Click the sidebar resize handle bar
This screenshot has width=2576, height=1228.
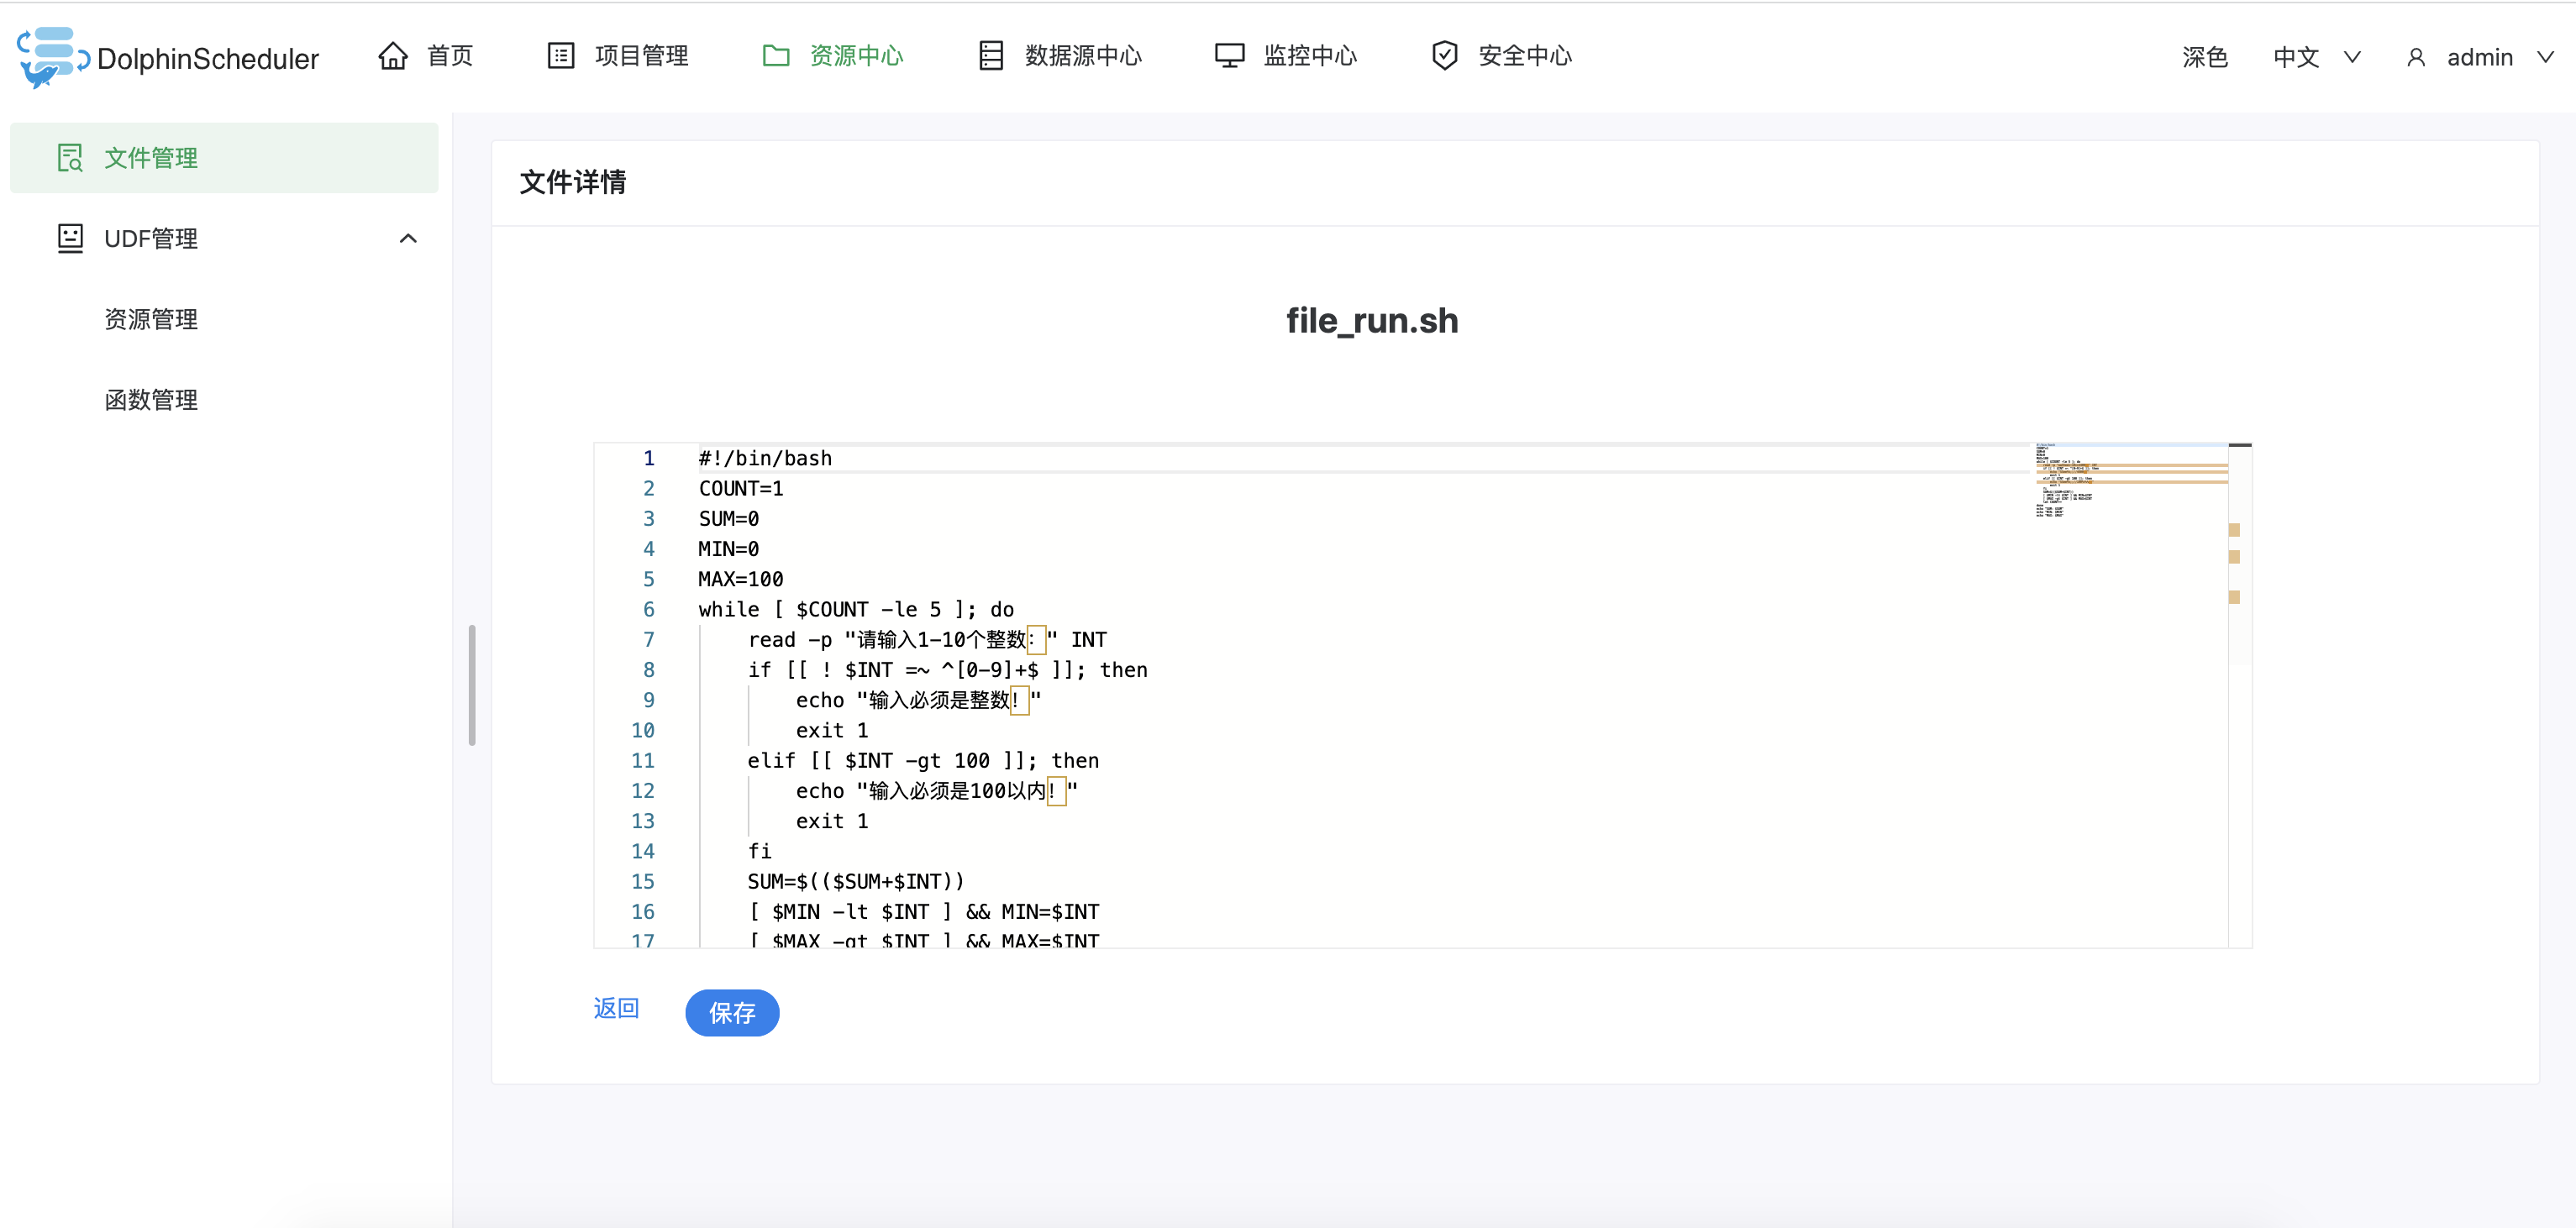pos(472,685)
